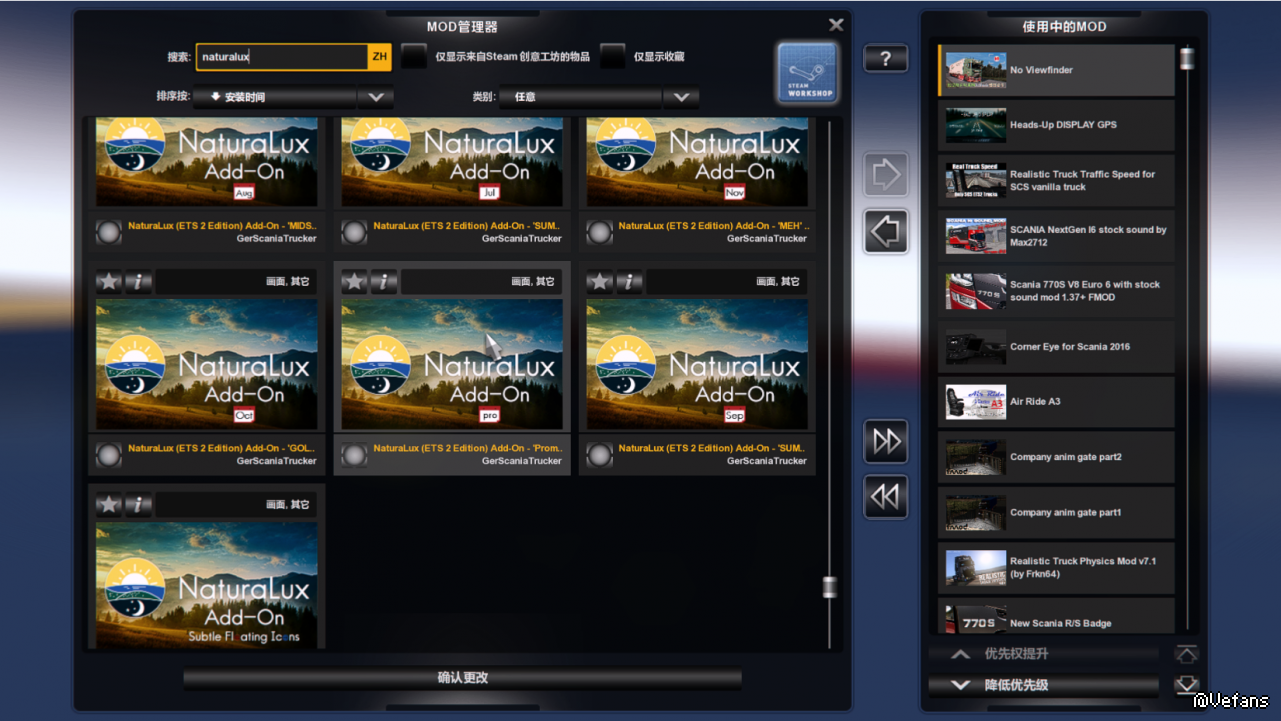The width and height of the screenshot is (1281, 721).
Task: Open the Steam Workshop
Action: (808, 72)
